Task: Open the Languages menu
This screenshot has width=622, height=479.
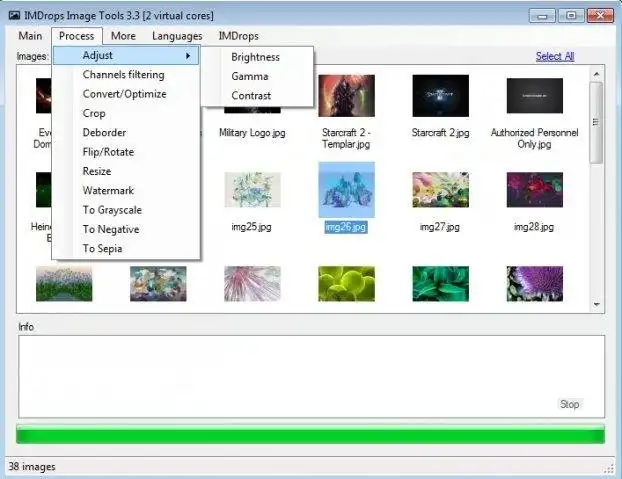Action: pos(177,36)
